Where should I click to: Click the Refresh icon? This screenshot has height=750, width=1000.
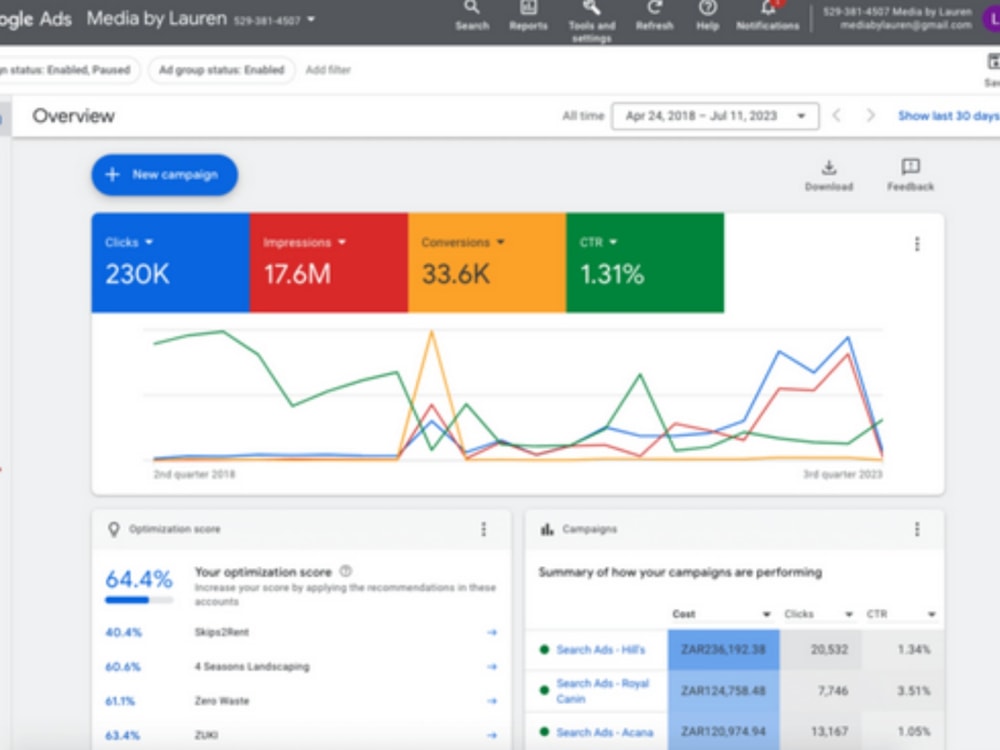654,15
